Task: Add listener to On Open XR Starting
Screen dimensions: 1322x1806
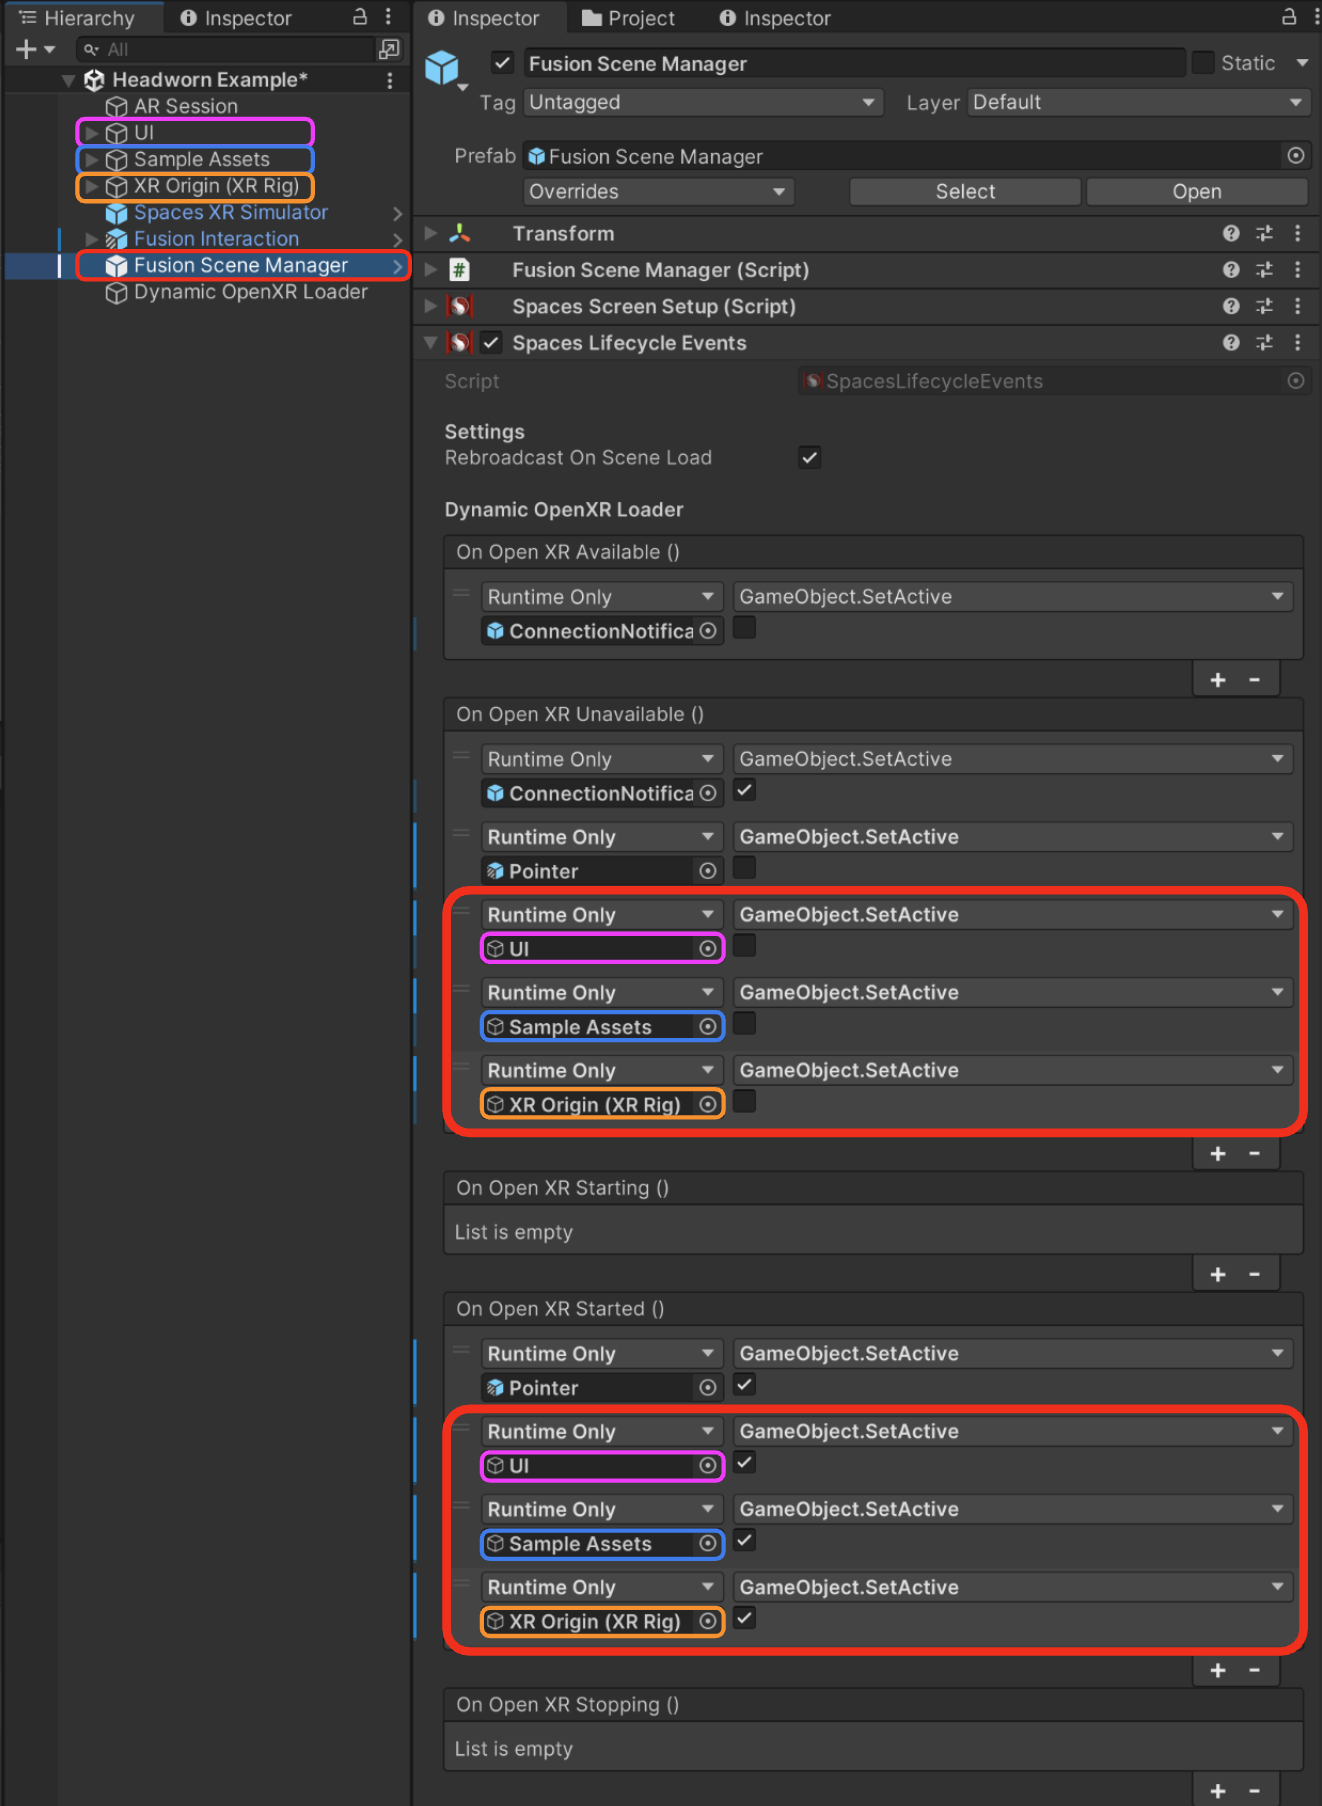Action: coord(1218,1275)
